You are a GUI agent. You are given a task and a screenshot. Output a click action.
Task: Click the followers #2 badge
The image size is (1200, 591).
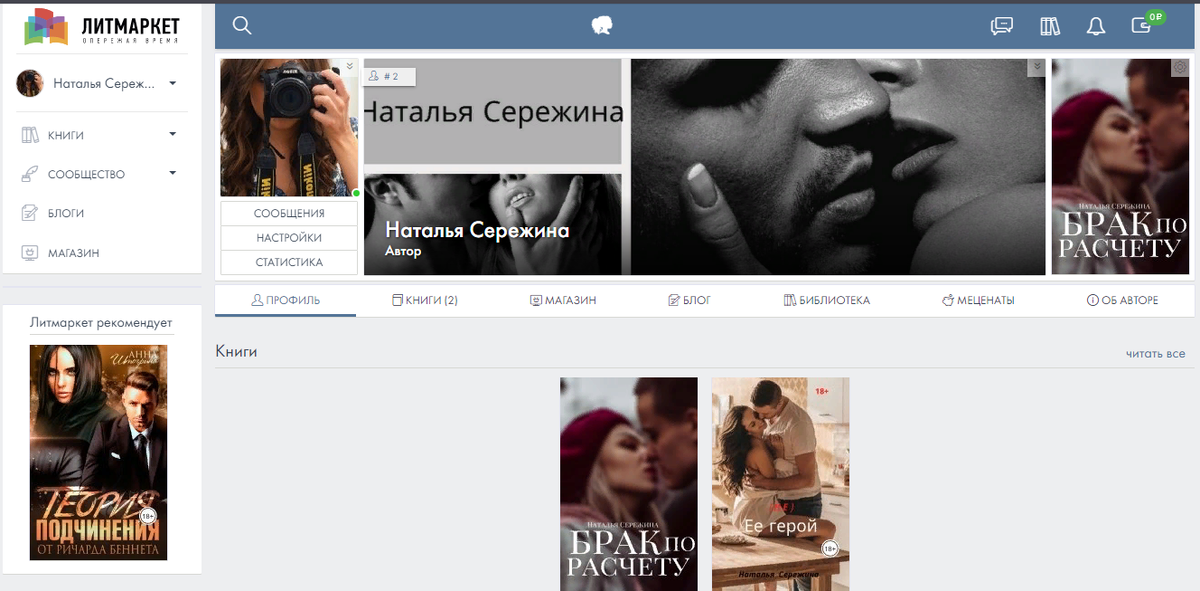tap(387, 76)
